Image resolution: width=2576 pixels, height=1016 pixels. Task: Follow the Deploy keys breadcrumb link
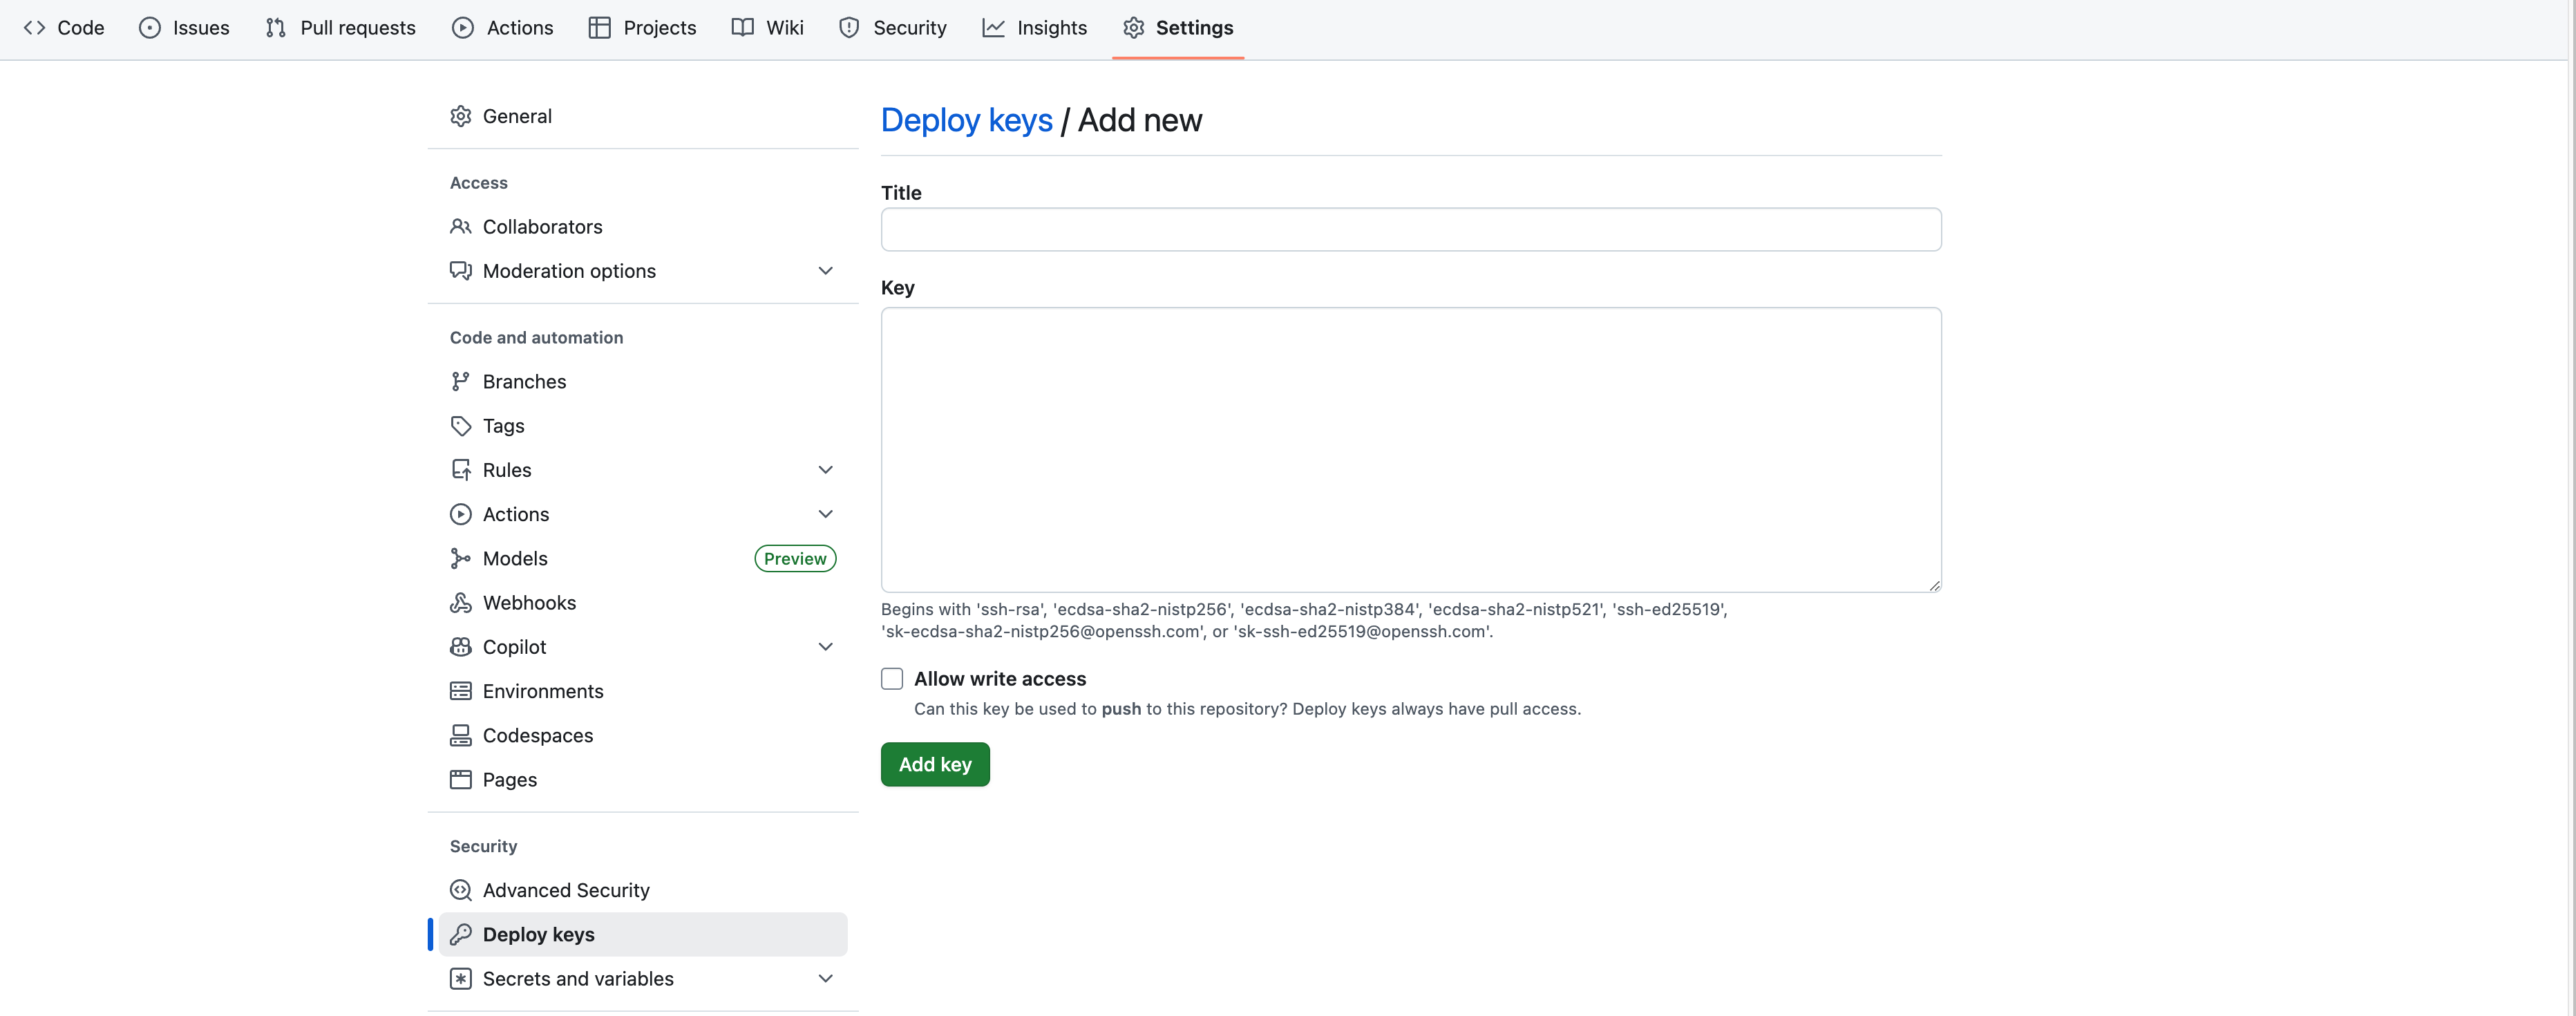pos(966,120)
